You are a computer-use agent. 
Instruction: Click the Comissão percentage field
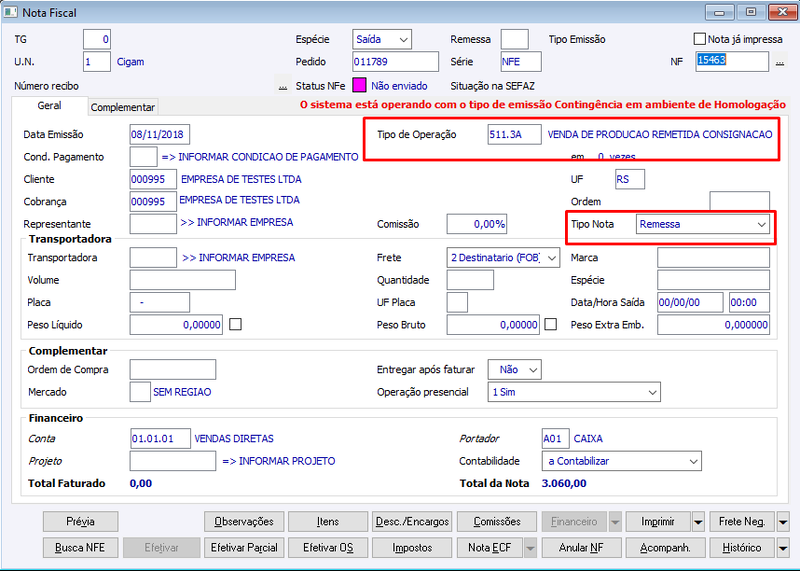pyautogui.click(x=477, y=224)
